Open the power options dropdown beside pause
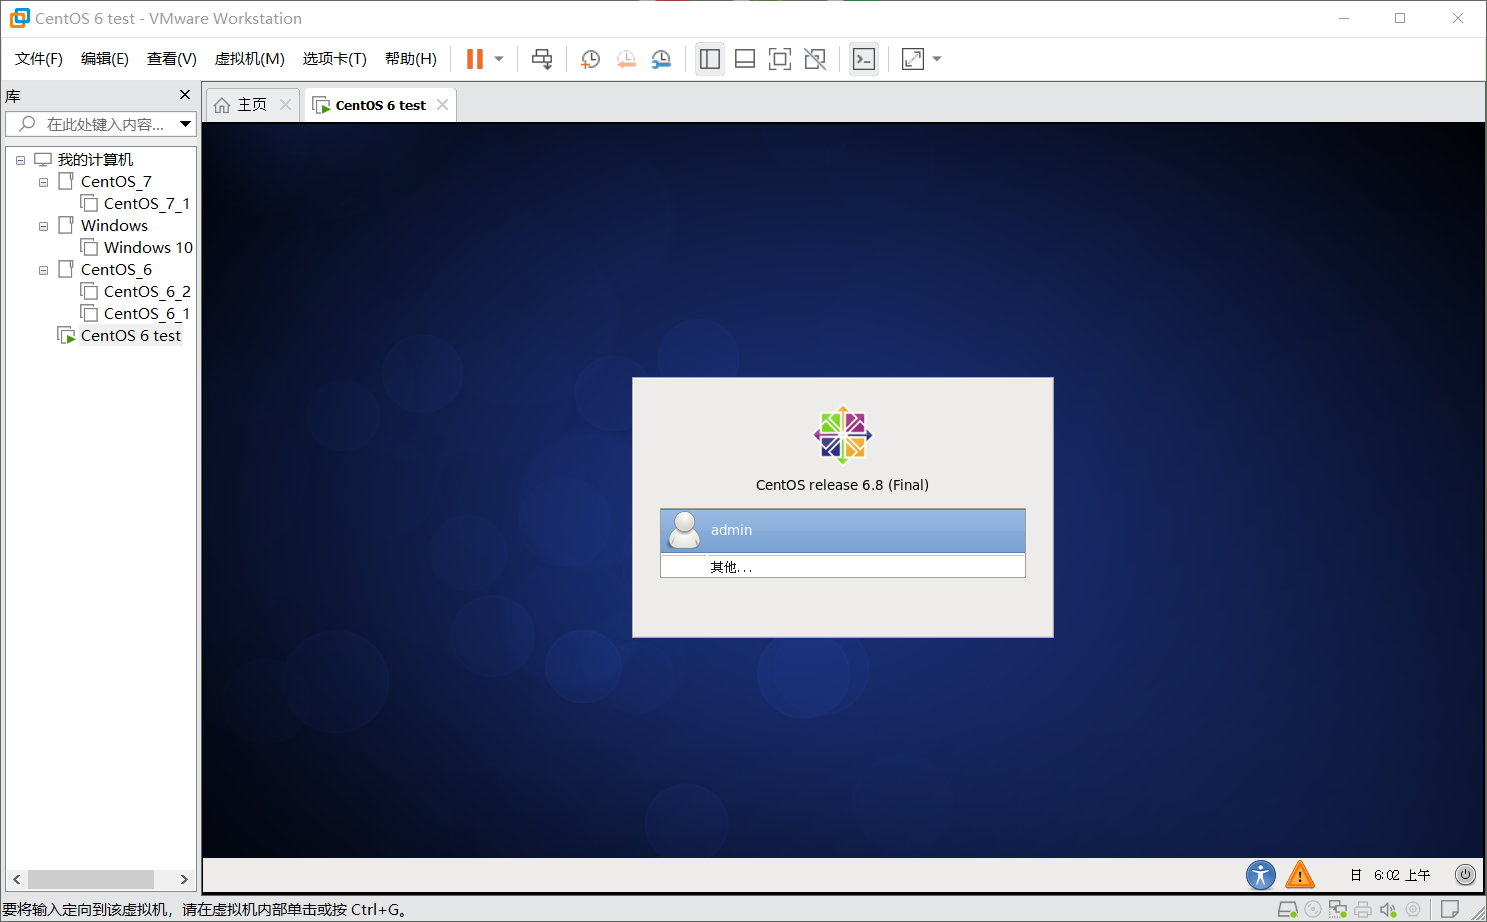Image resolution: width=1487 pixels, height=922 pixels. (x=499, y=59)
